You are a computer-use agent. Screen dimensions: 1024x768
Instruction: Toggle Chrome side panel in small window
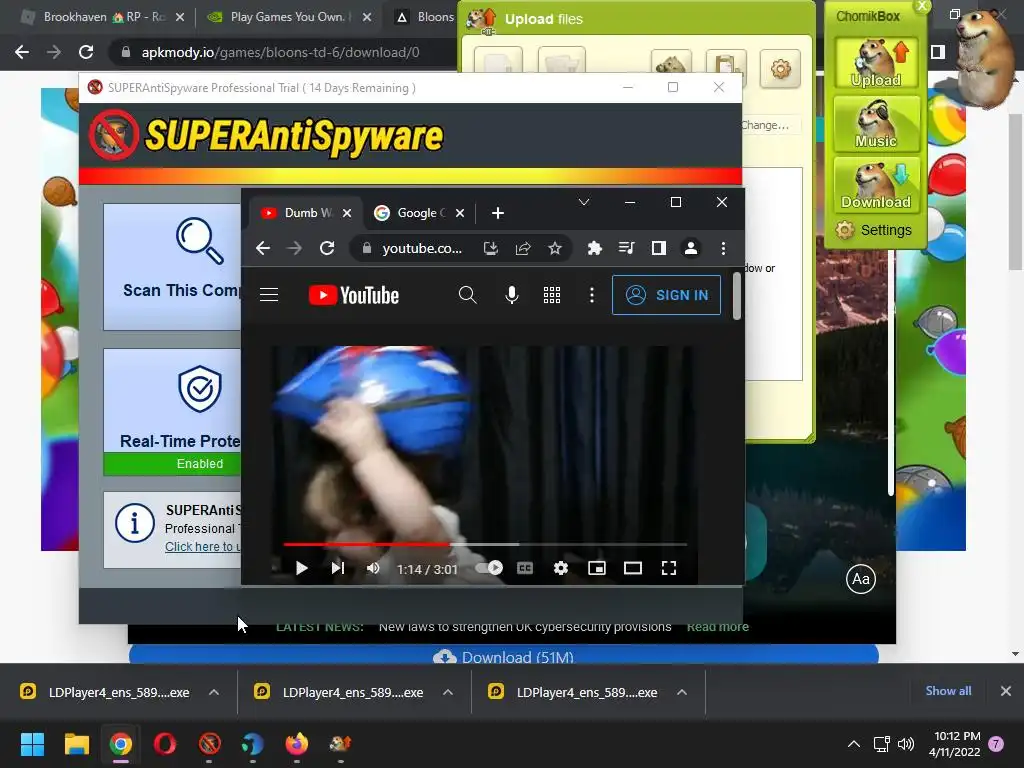(x=658, y=248)
